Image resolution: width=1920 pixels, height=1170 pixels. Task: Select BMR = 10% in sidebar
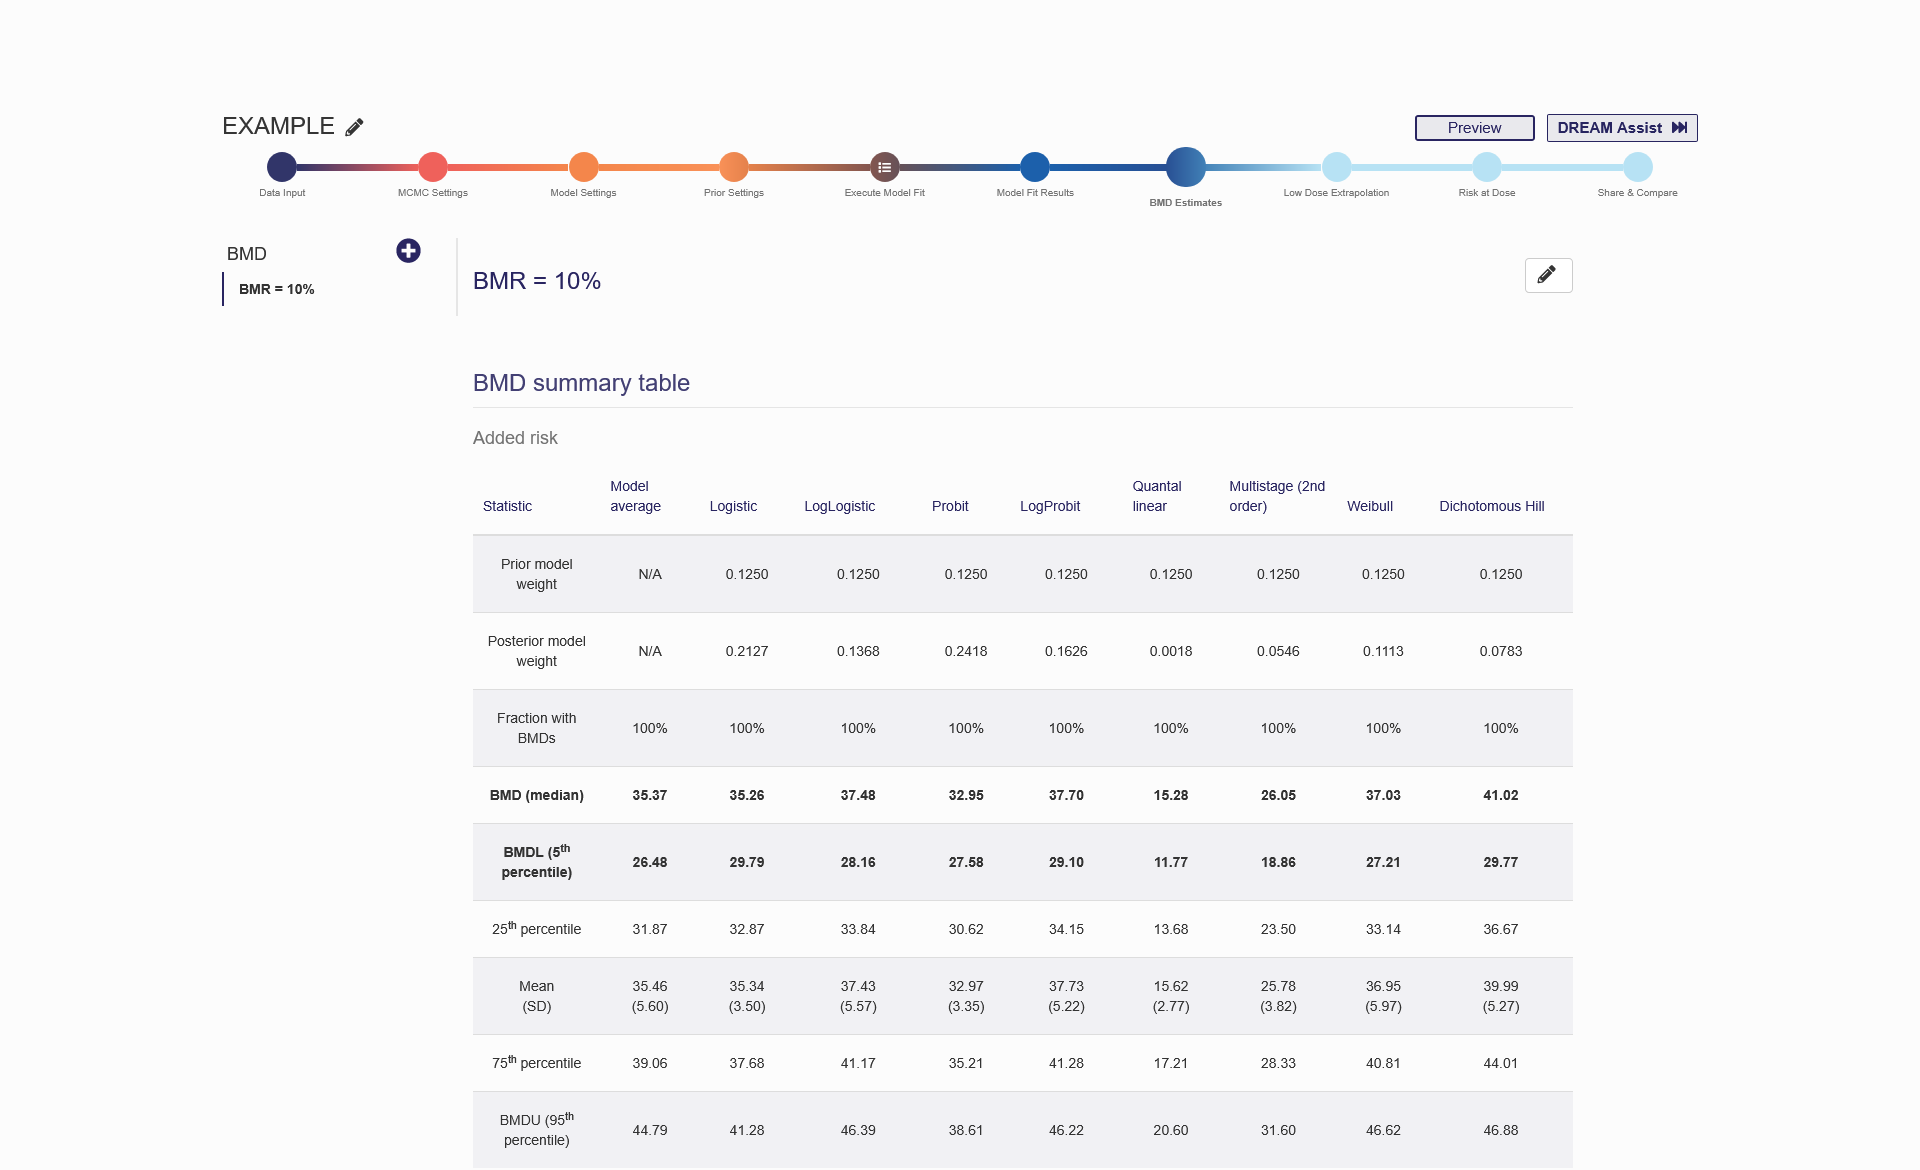(277, 289)
